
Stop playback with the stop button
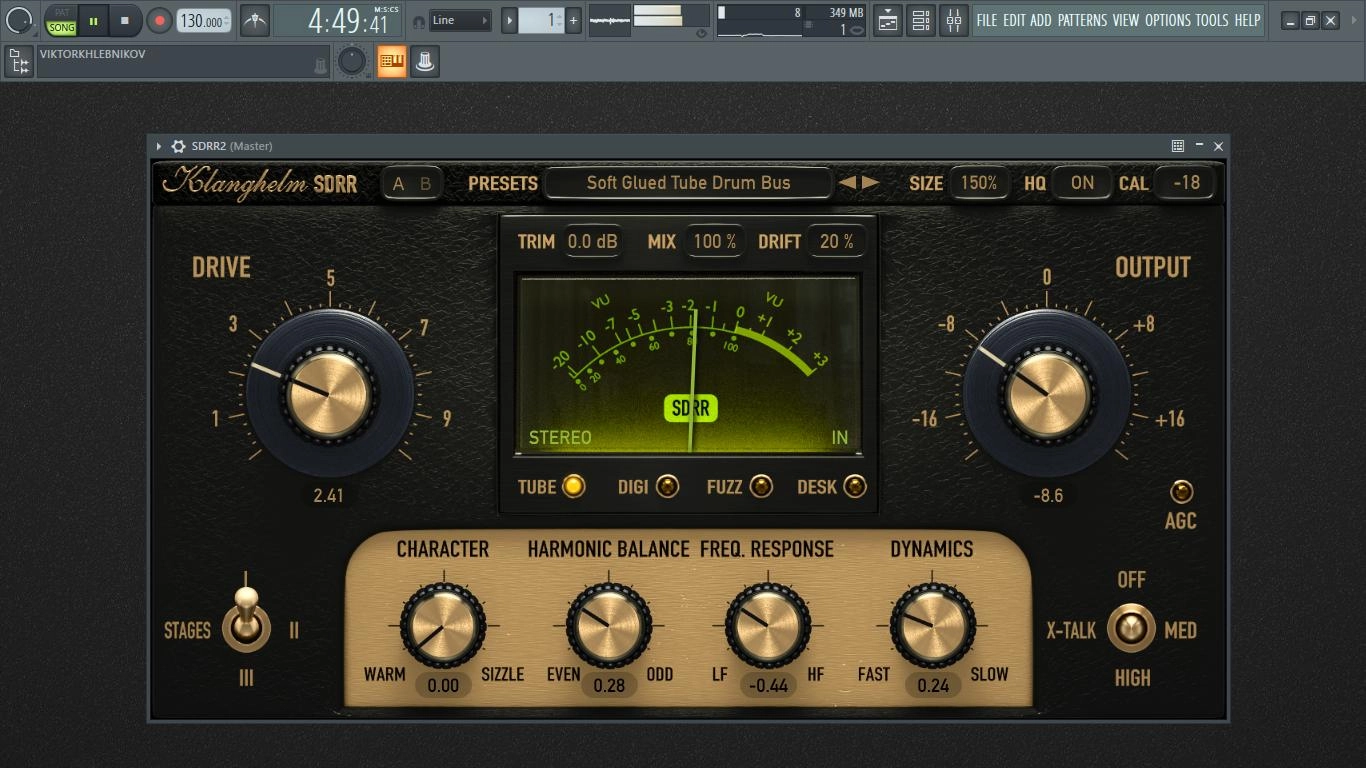click(x=124, y=20)
